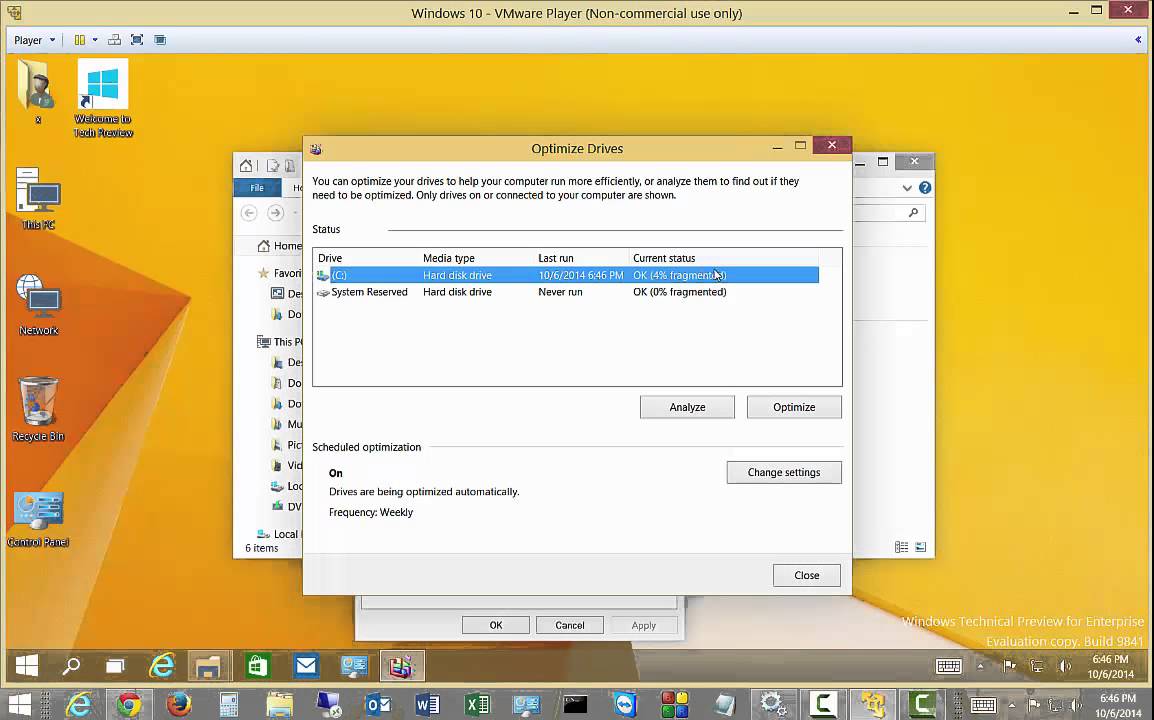This screenshot has height=720, width=1154.
Task: Select the Recycle Bin desktop icon
Action: tap(38, 409)
